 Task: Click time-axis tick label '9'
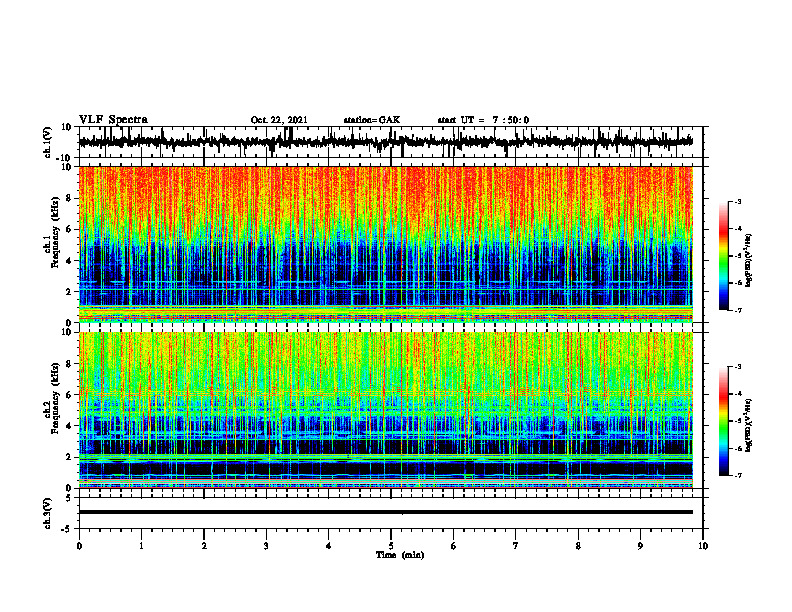tap(640, 546)
